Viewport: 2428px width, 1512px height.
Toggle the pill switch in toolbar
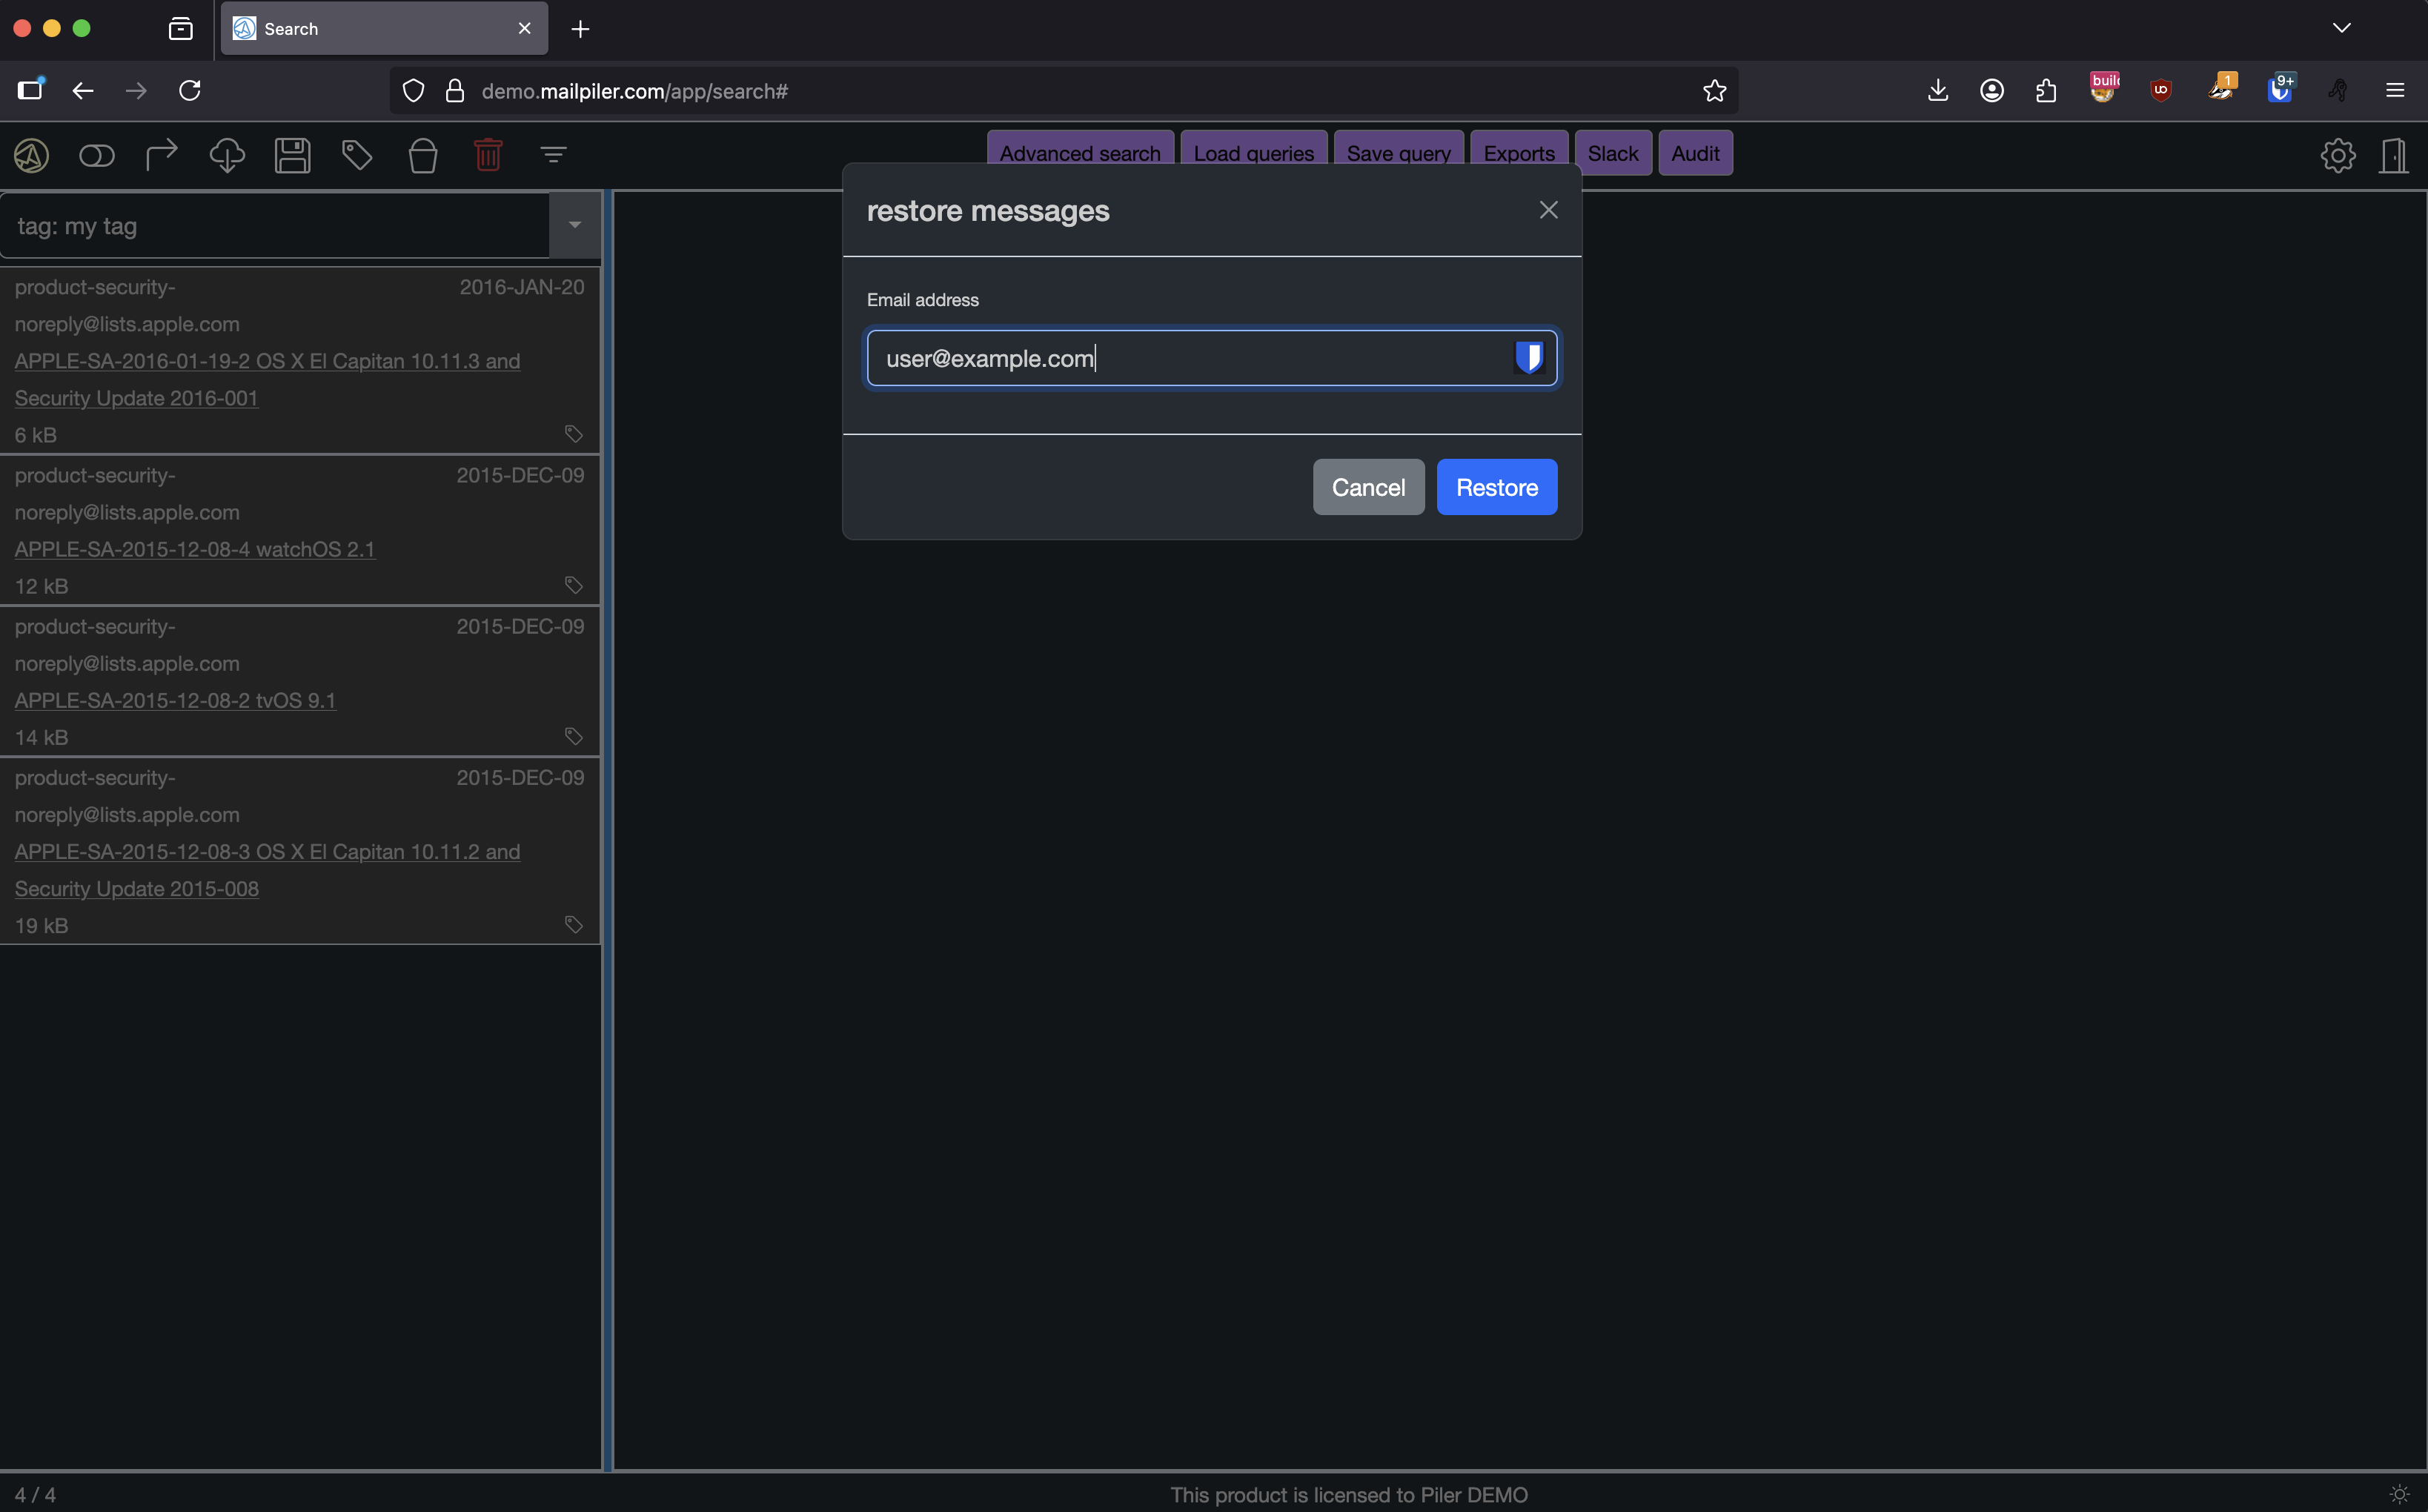coord(97,155)
